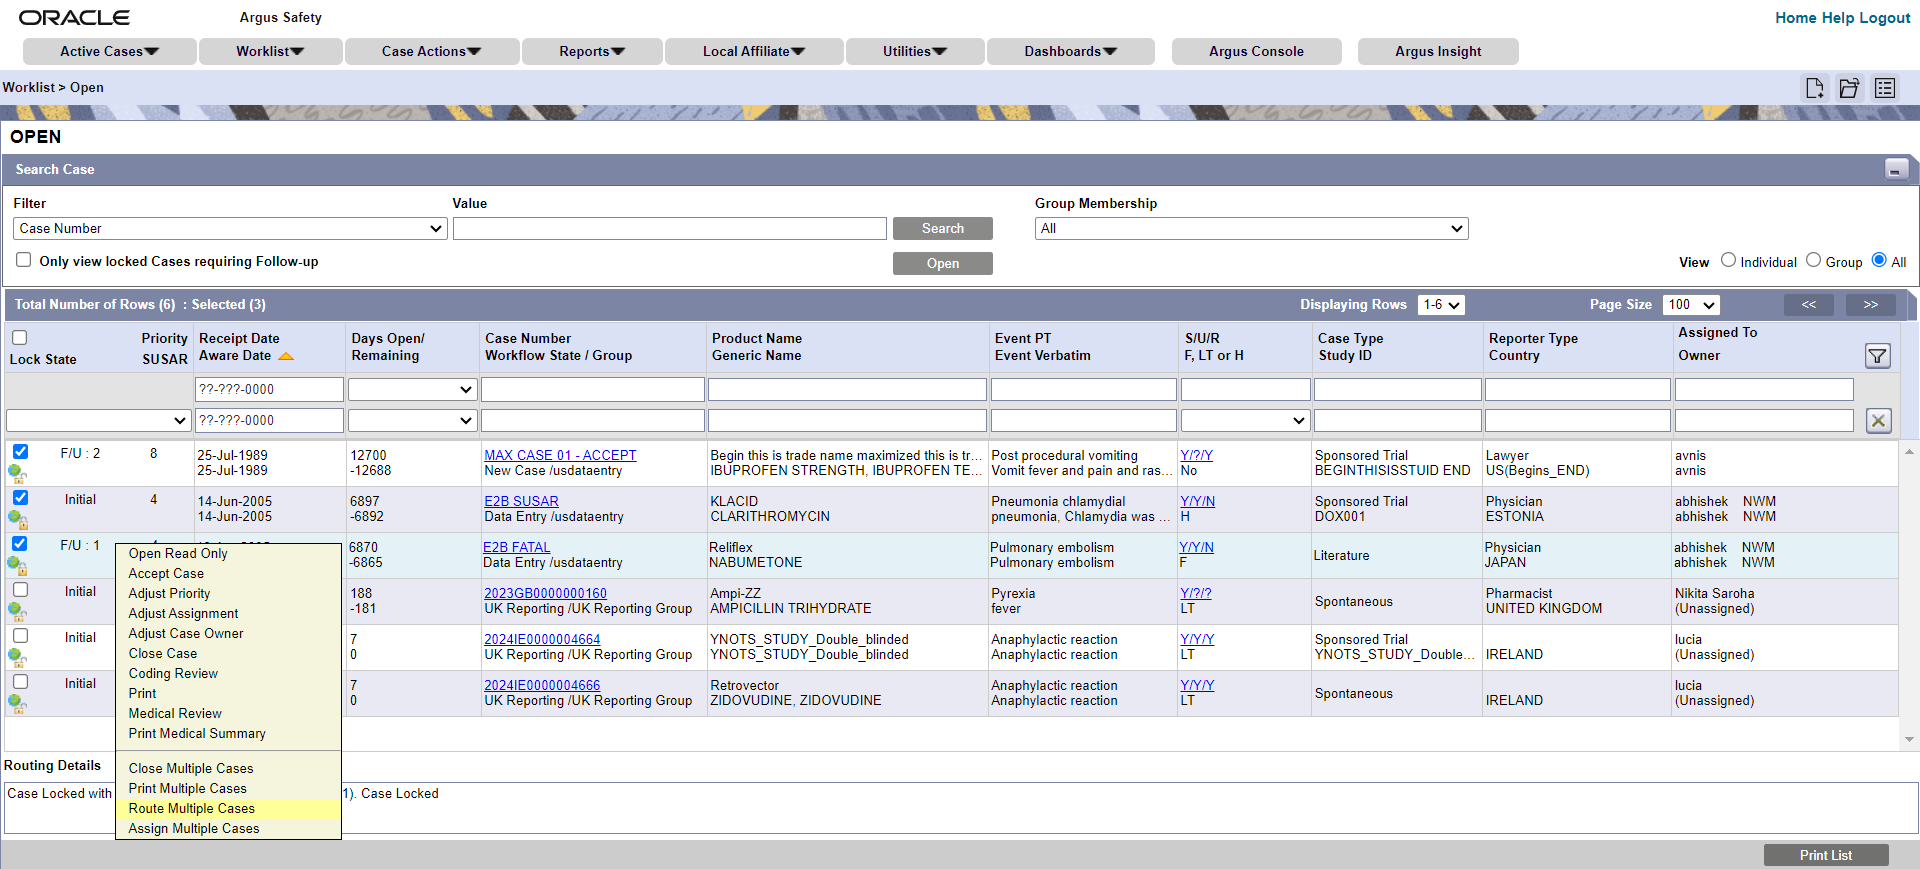This screenshot has height=869, width=1920.
Task: Click the Search button
Action: click(x=943, y=229)
